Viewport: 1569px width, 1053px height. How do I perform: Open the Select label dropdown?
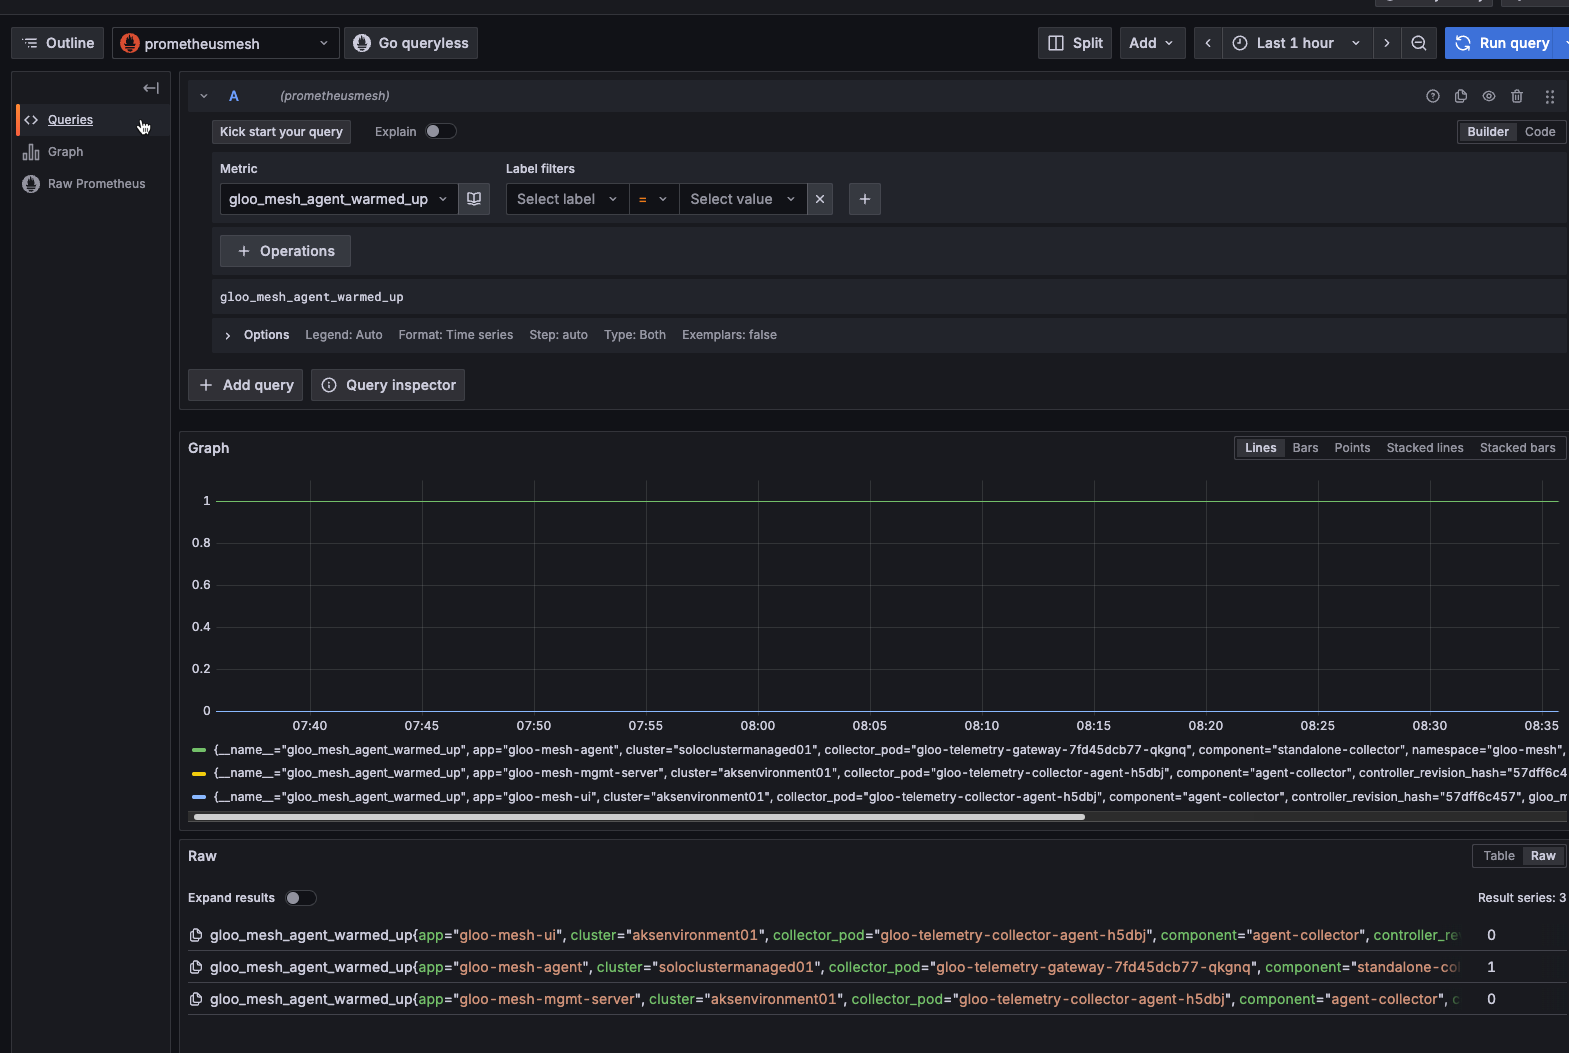point(567,199)
